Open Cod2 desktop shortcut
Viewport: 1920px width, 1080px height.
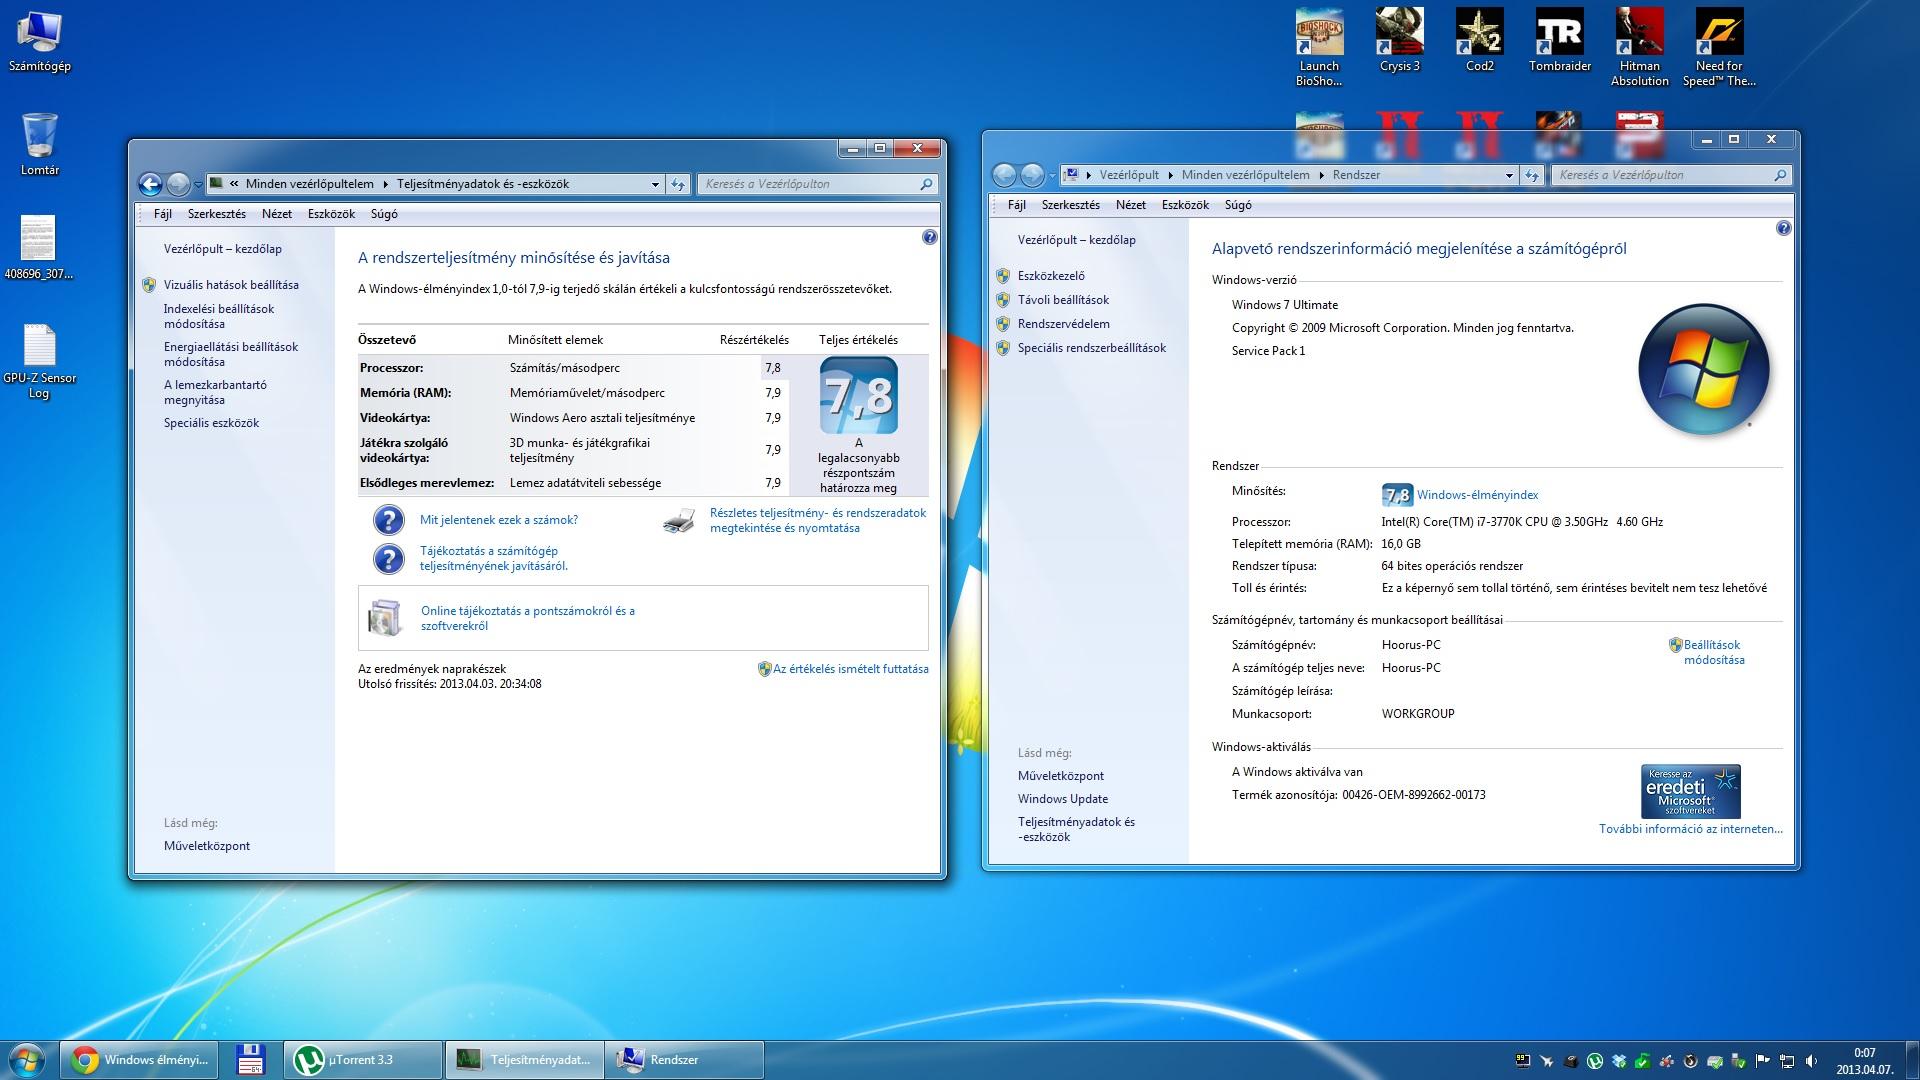click(x=1479, y=41)
